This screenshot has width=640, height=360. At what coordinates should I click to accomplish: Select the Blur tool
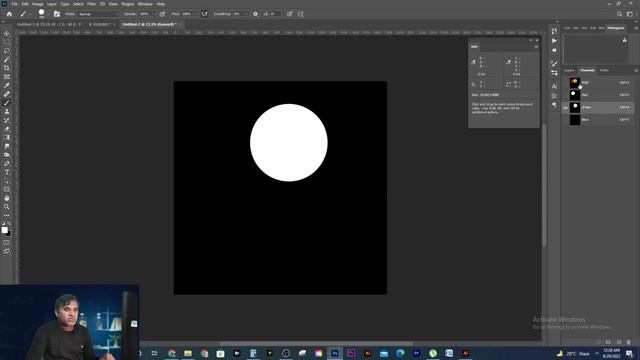(x=7, y=146)
